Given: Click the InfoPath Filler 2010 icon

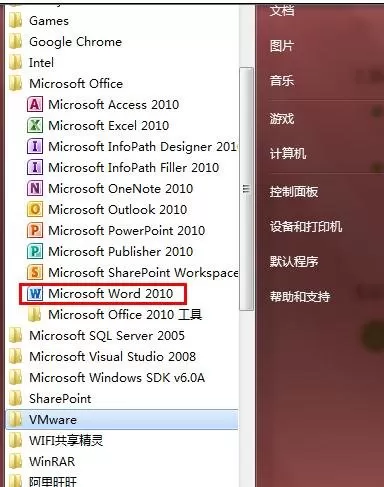Looking at the screenshot, I should [35, 168].
